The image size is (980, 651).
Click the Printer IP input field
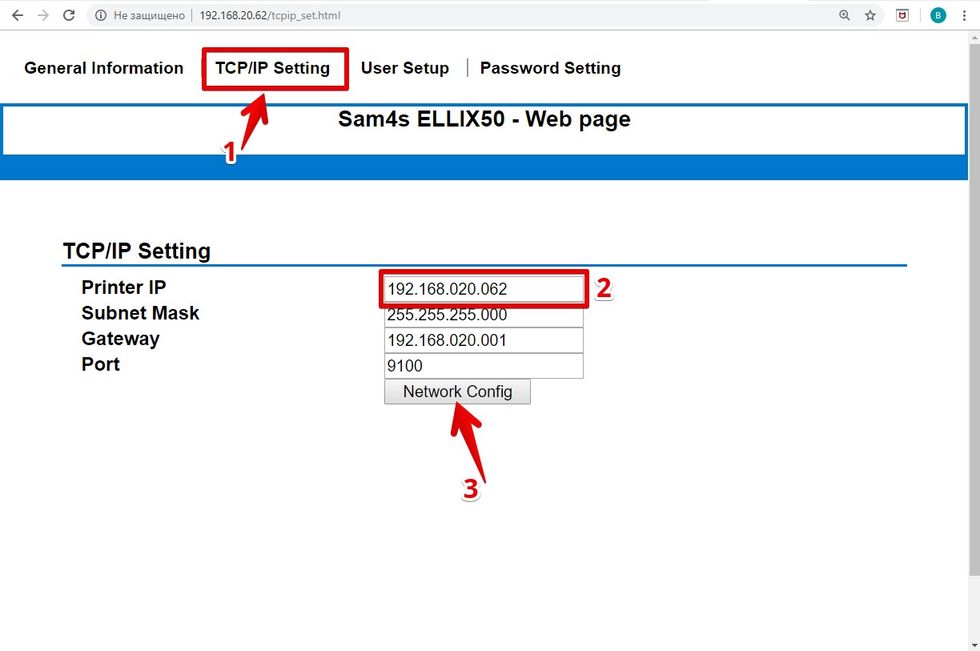pyautogui.click(x=484, y=289)
